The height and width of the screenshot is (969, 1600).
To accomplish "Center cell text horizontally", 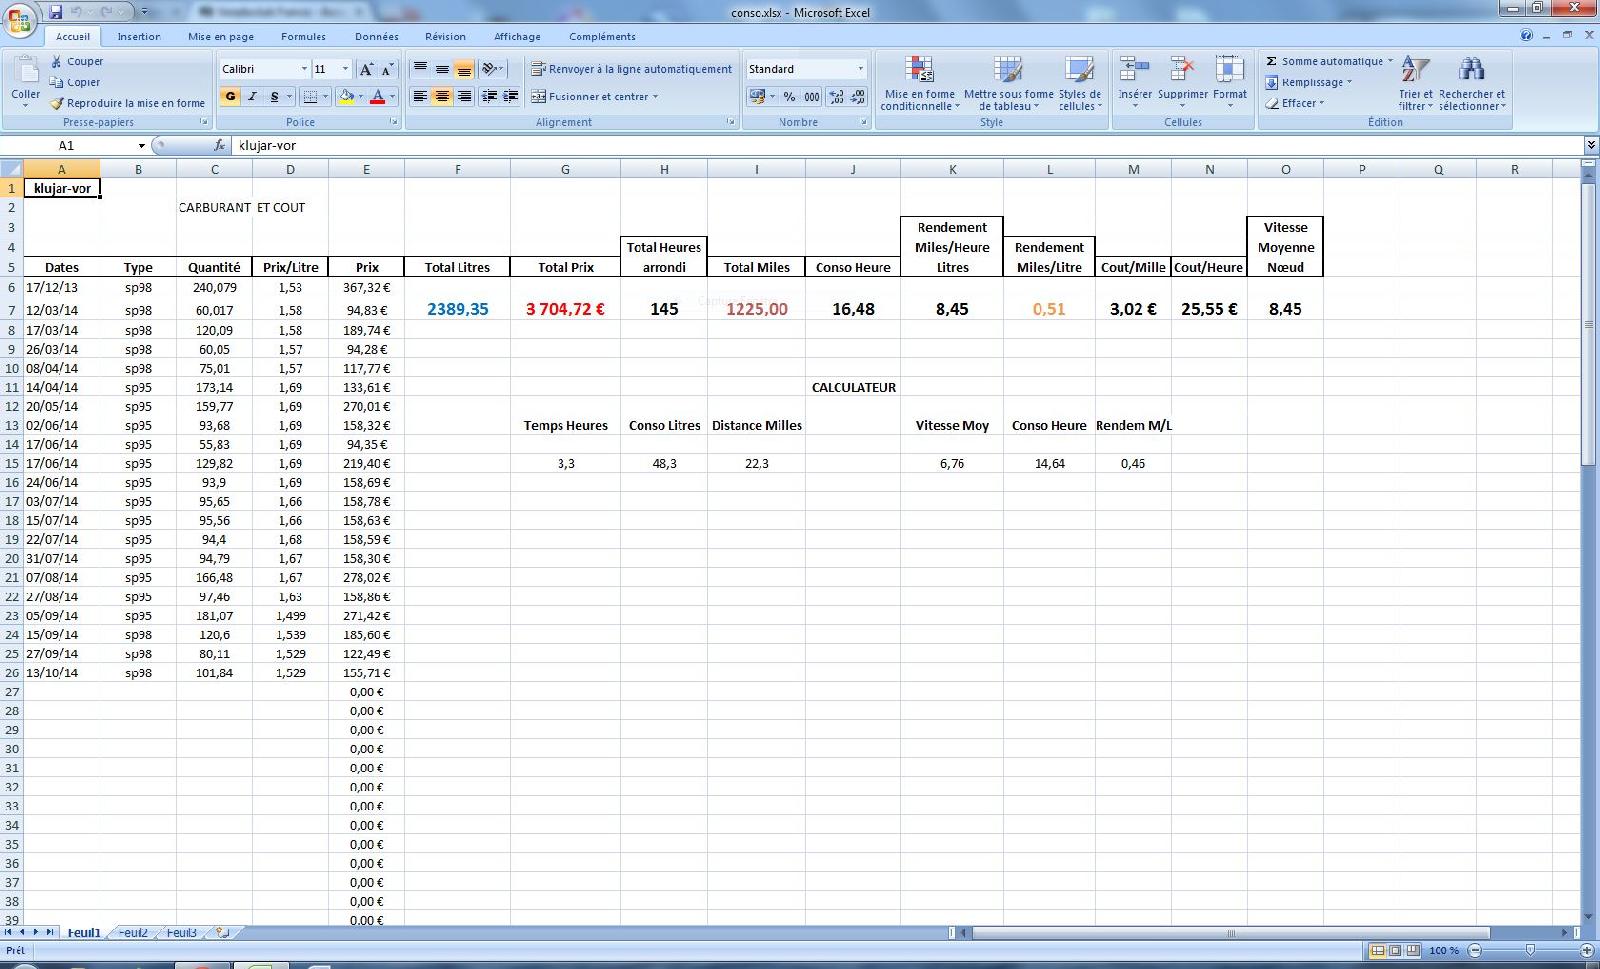I will point(442,96).
